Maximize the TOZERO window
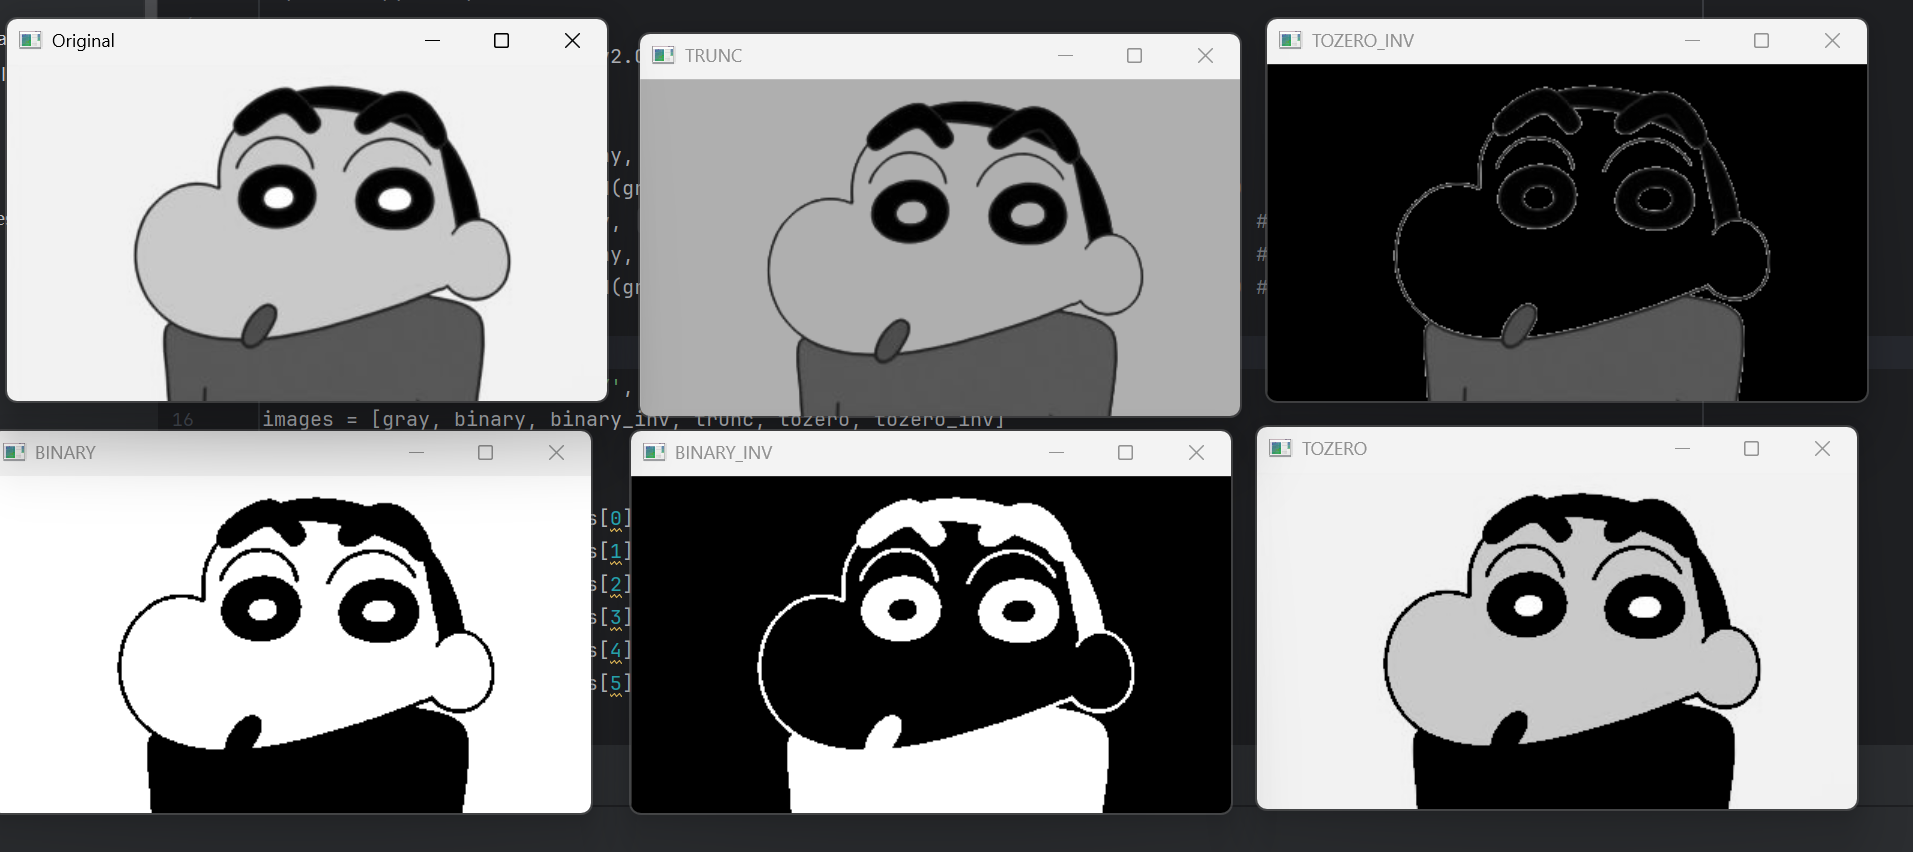The height and width of the screenshot is (852, 1913). [1752, 448]
